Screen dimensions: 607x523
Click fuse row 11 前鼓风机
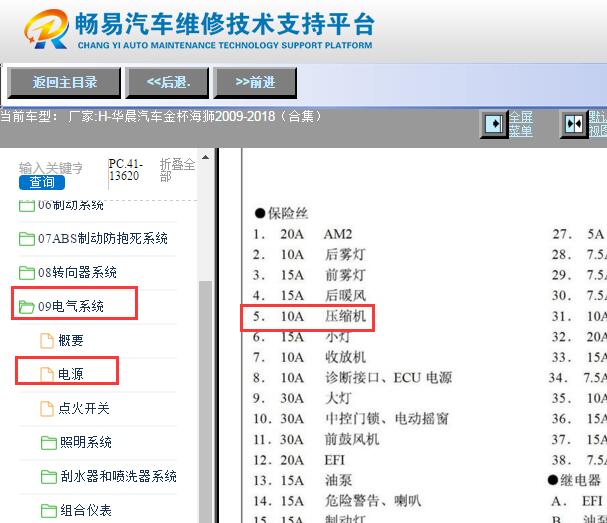point(316,439)
